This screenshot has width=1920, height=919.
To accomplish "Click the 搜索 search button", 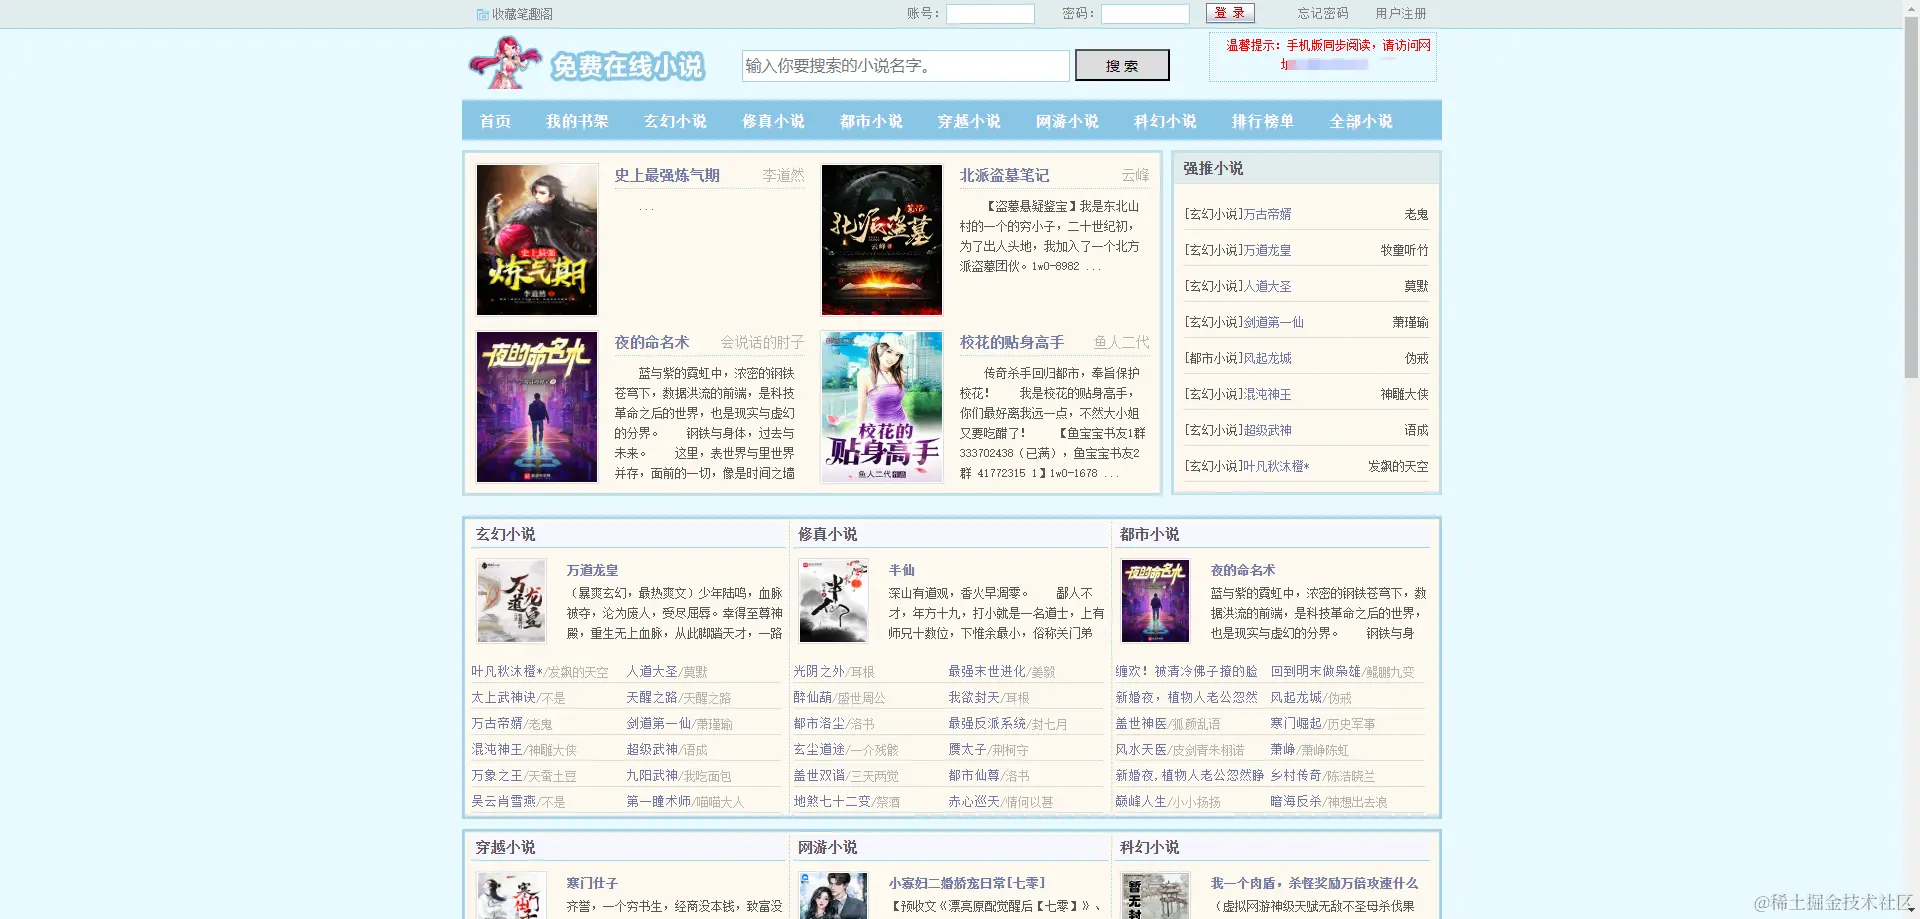I will (x=1122, y=66).
